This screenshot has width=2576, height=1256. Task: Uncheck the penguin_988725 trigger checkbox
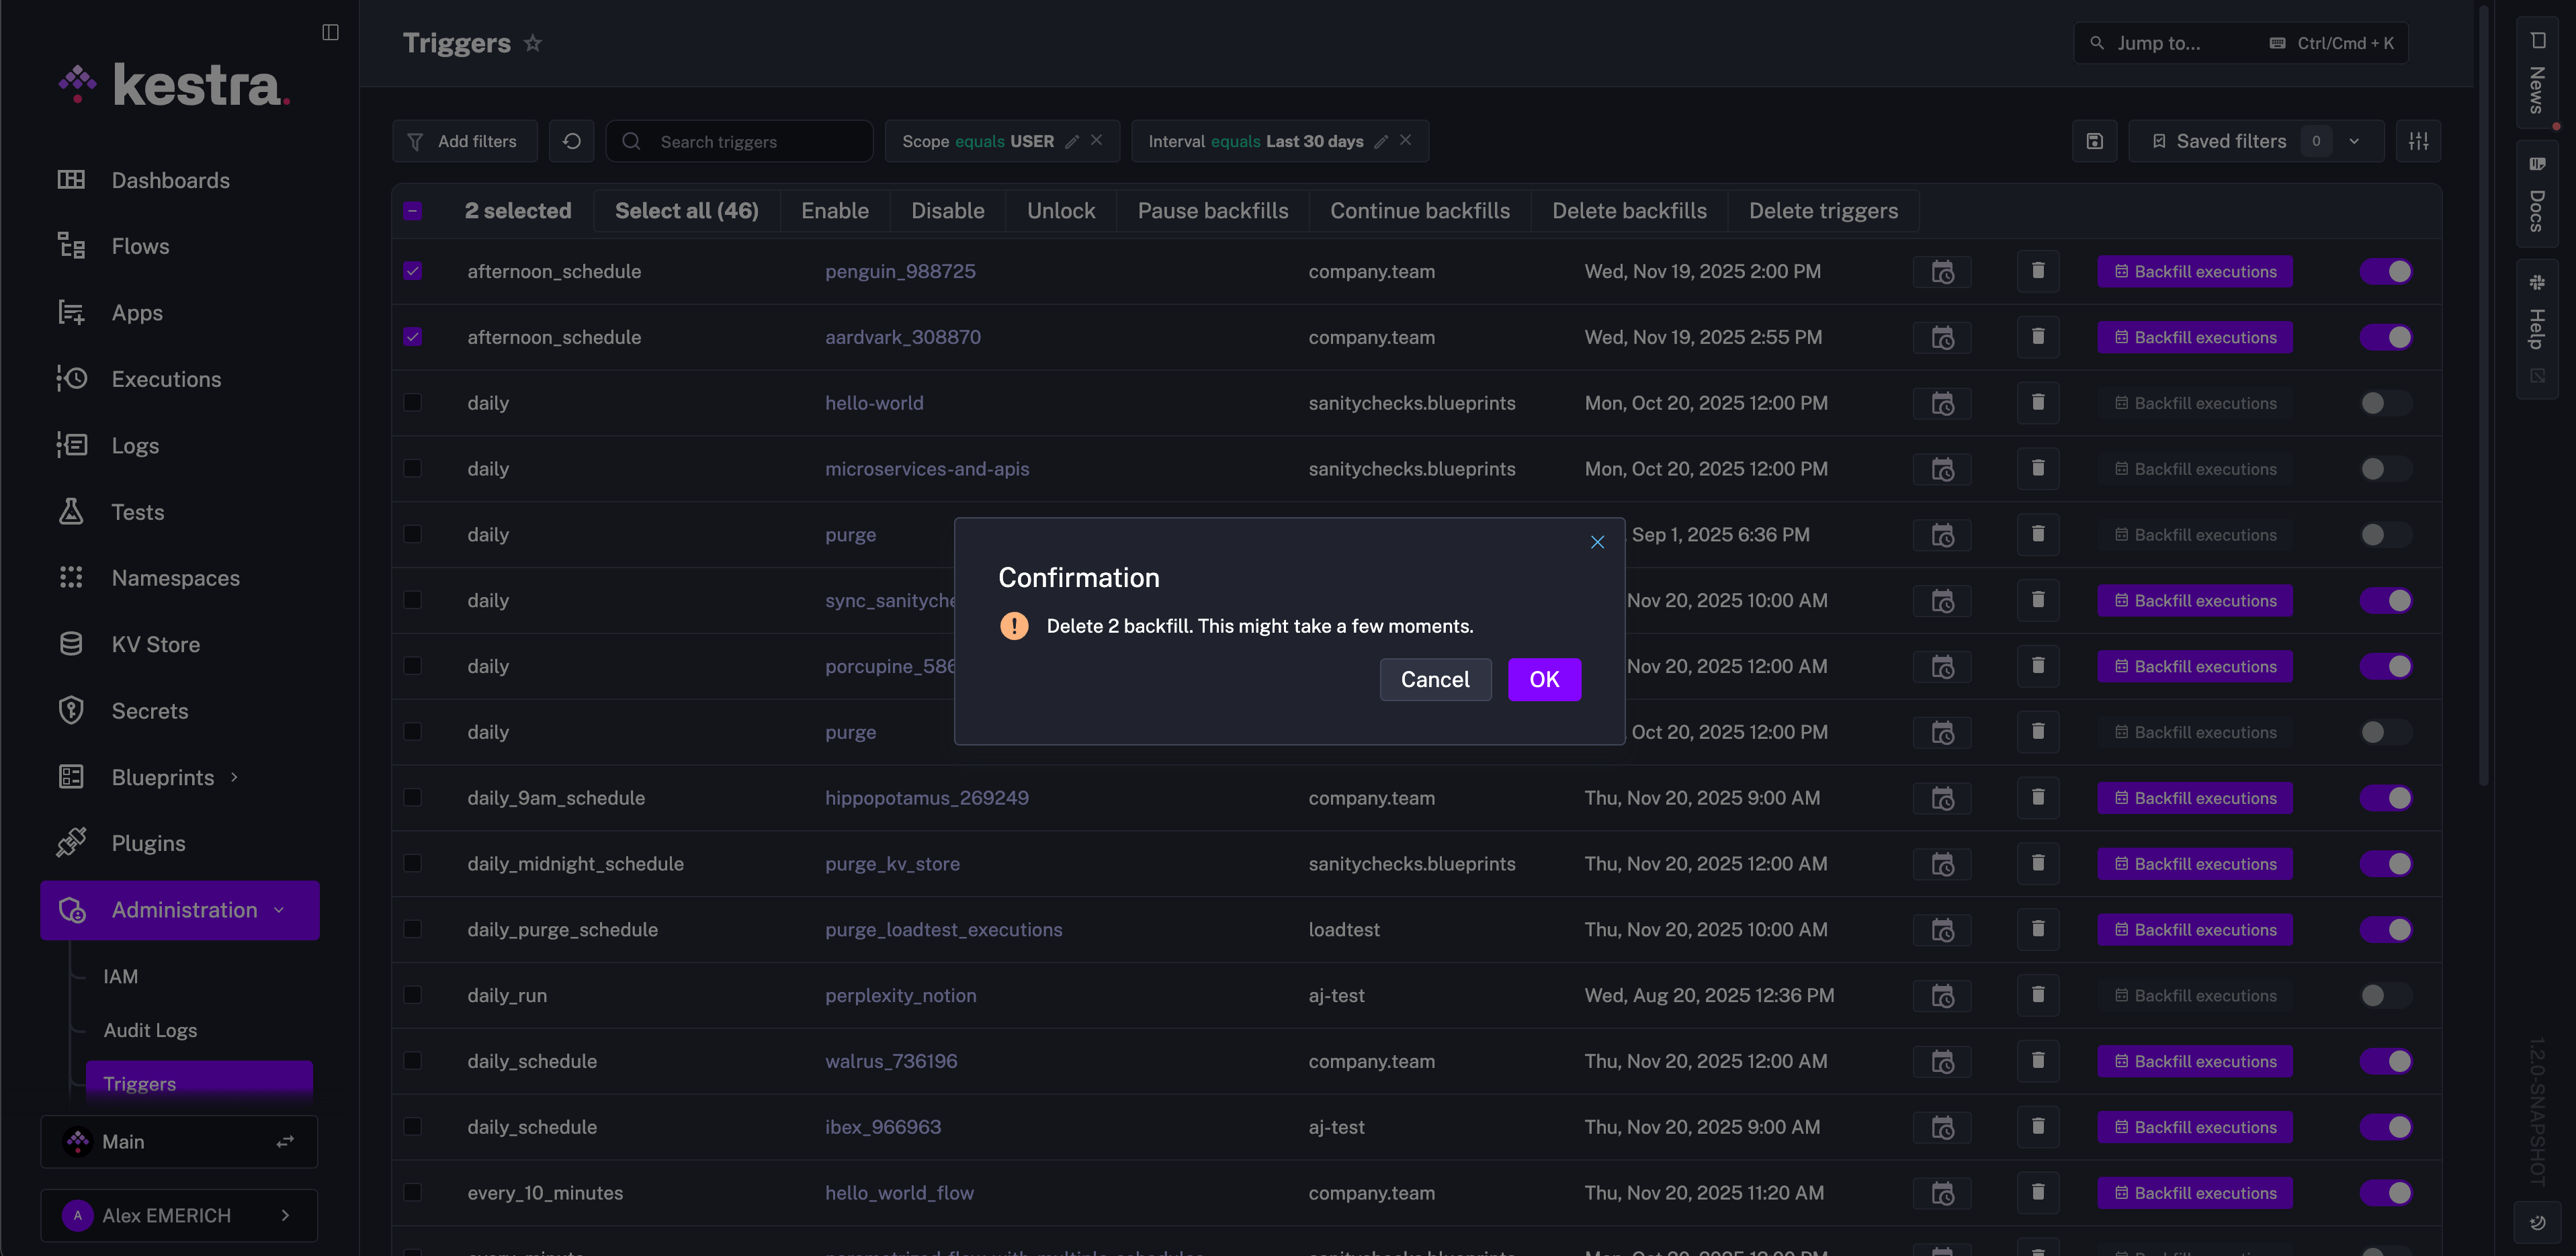412,271
